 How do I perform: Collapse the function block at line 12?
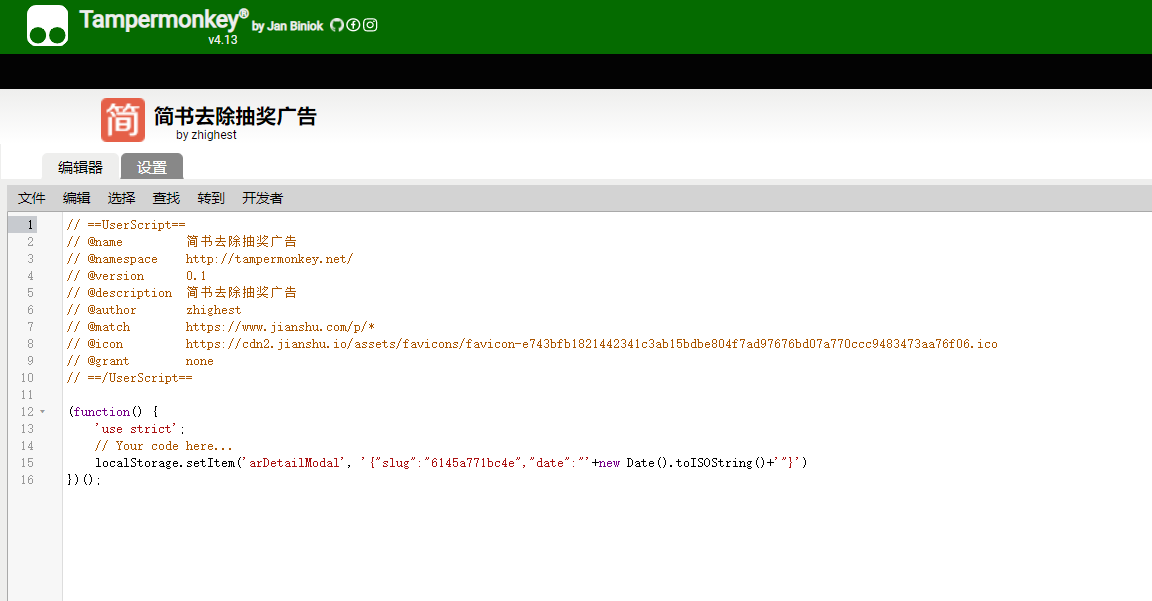(42, 412)
